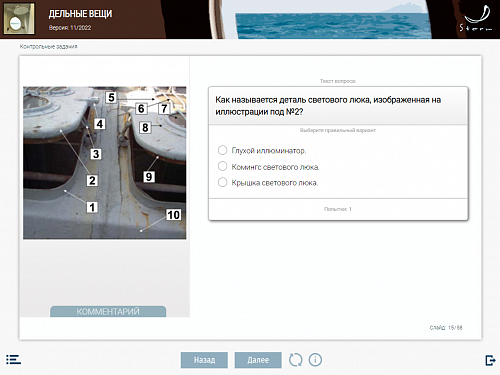Click label number 10 on the photo
Screen dimensions: 500x375
pyautogui.click(x=173, y=215)
